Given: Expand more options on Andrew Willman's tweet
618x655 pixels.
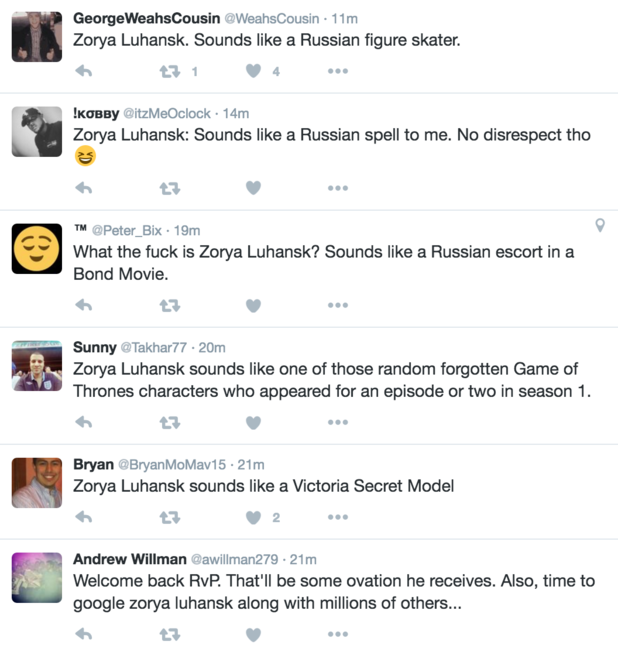Looking at the screenshot, I should click(x=337, y=634).
